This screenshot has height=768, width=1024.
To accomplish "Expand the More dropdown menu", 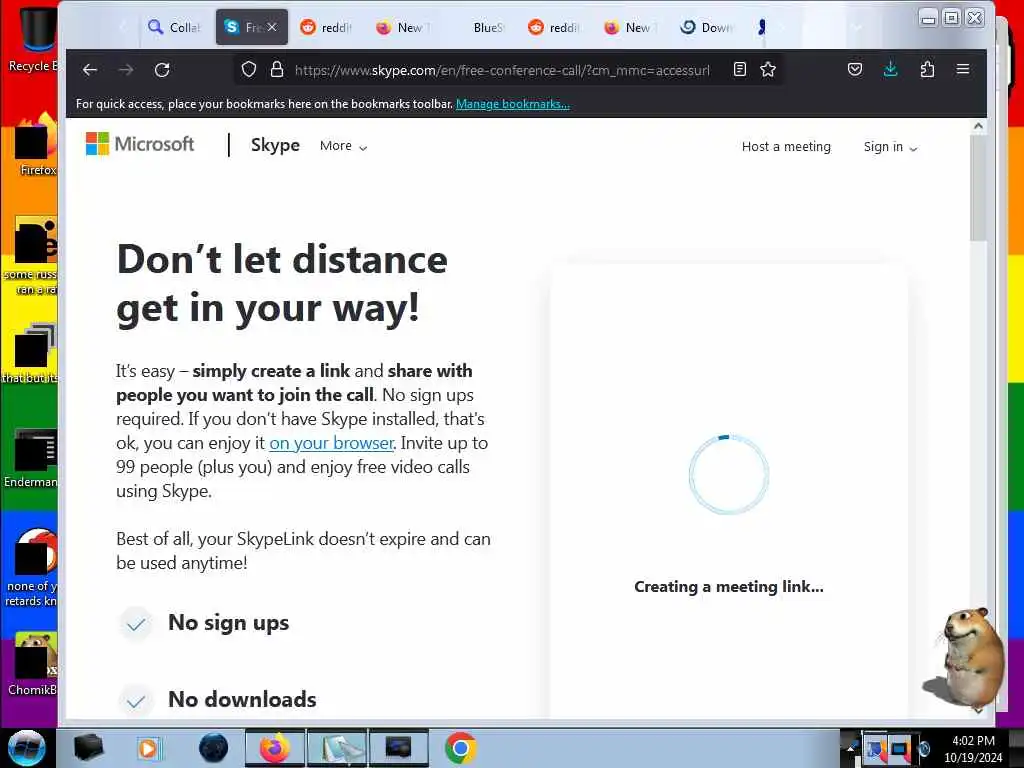I will click(x=344, y=146).
